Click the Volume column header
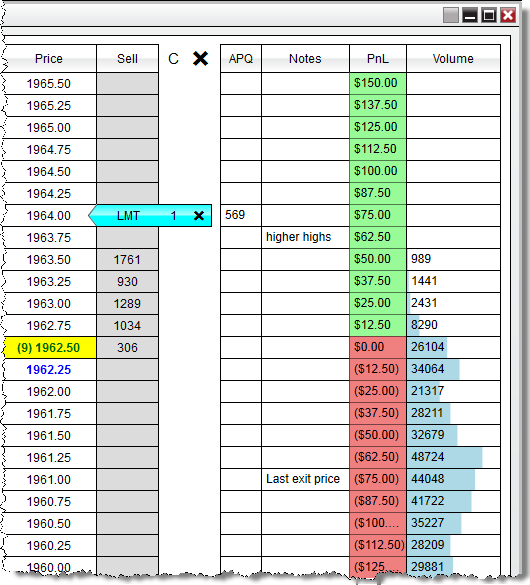 [x=454, y=59]
